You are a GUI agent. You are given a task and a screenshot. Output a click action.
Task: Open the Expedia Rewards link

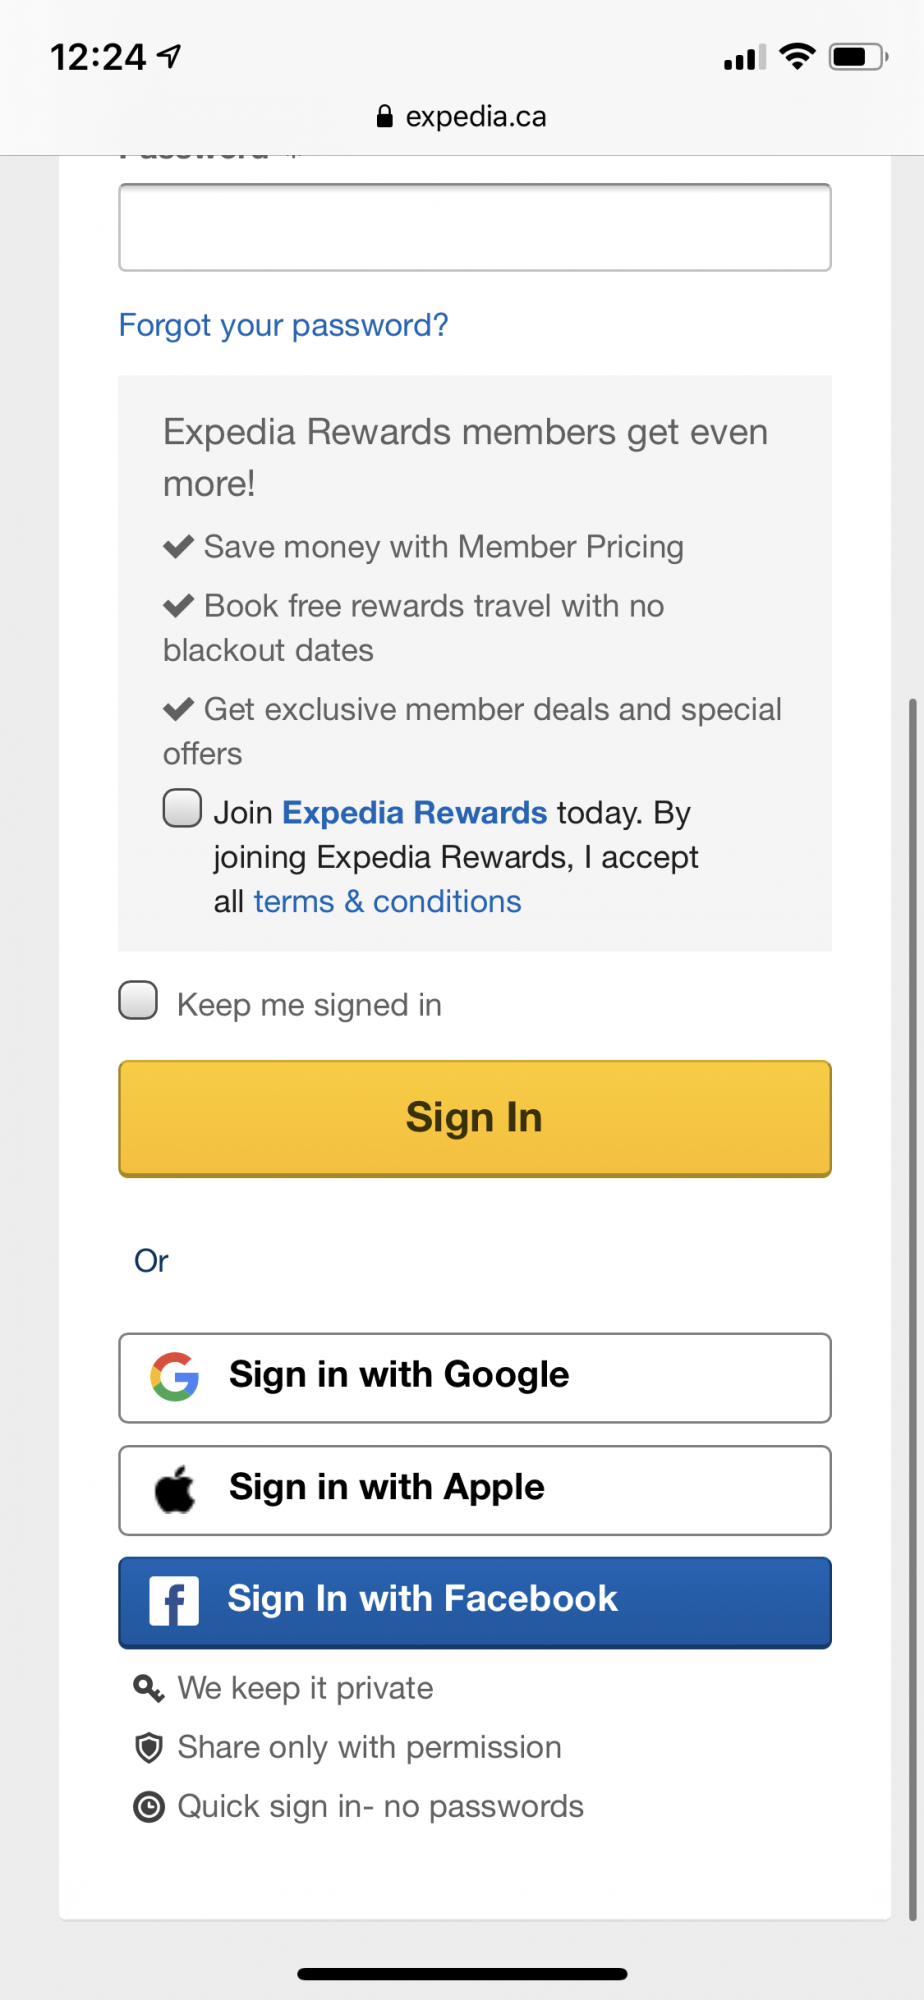tap(415, 813)
